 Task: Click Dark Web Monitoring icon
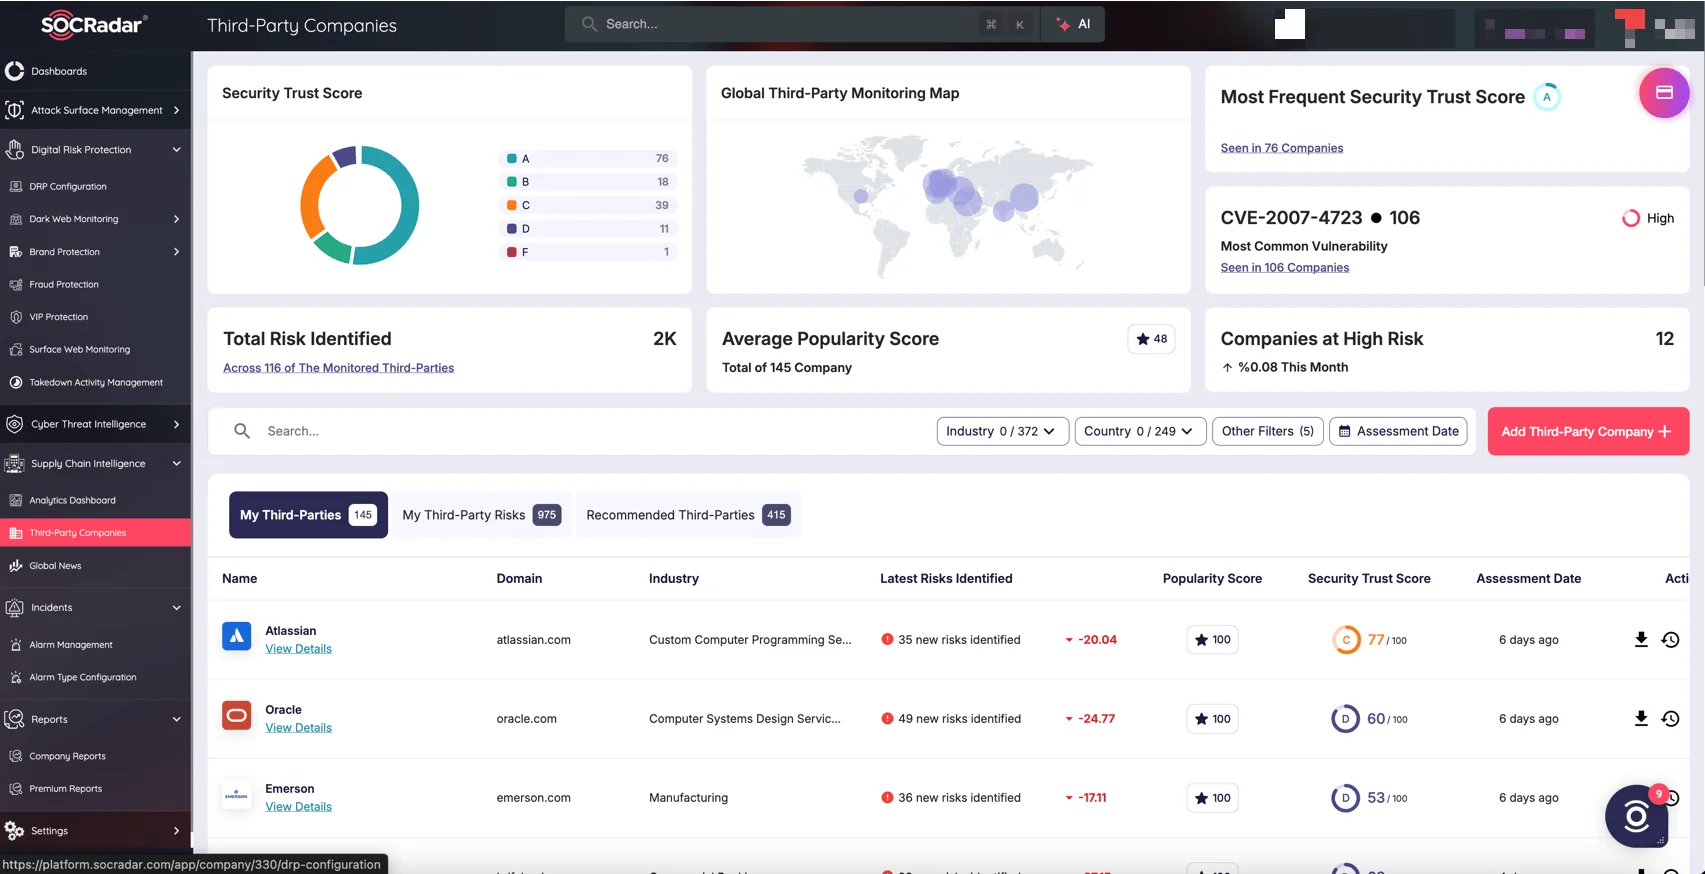tap(15, 219)
